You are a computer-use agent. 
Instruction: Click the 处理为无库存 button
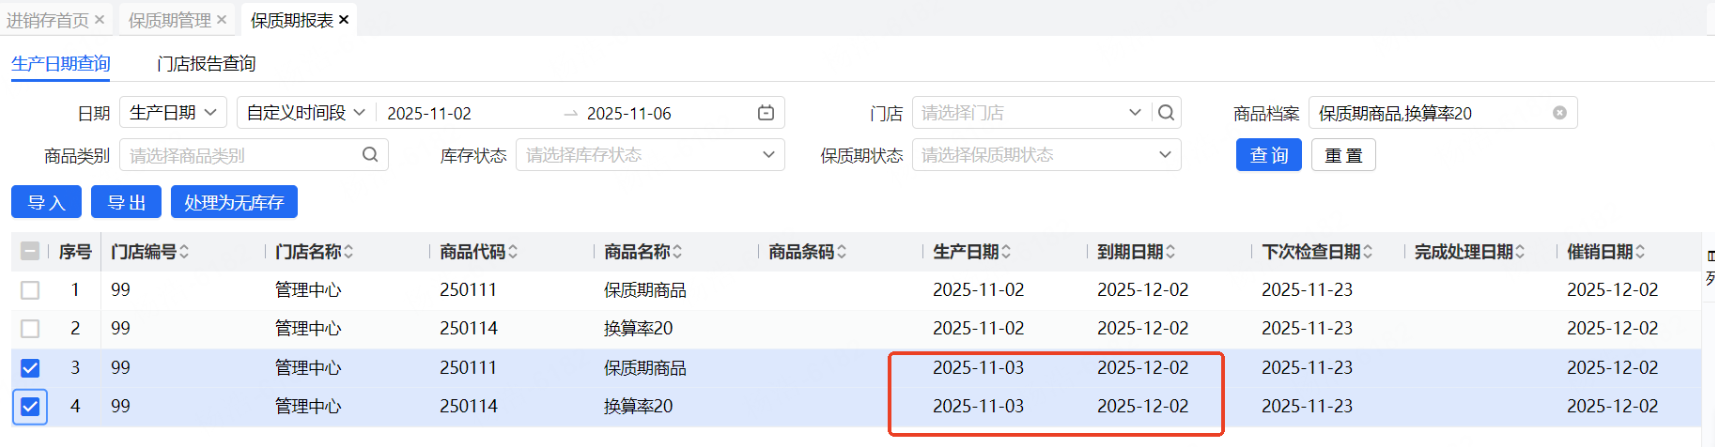[234, 202]
